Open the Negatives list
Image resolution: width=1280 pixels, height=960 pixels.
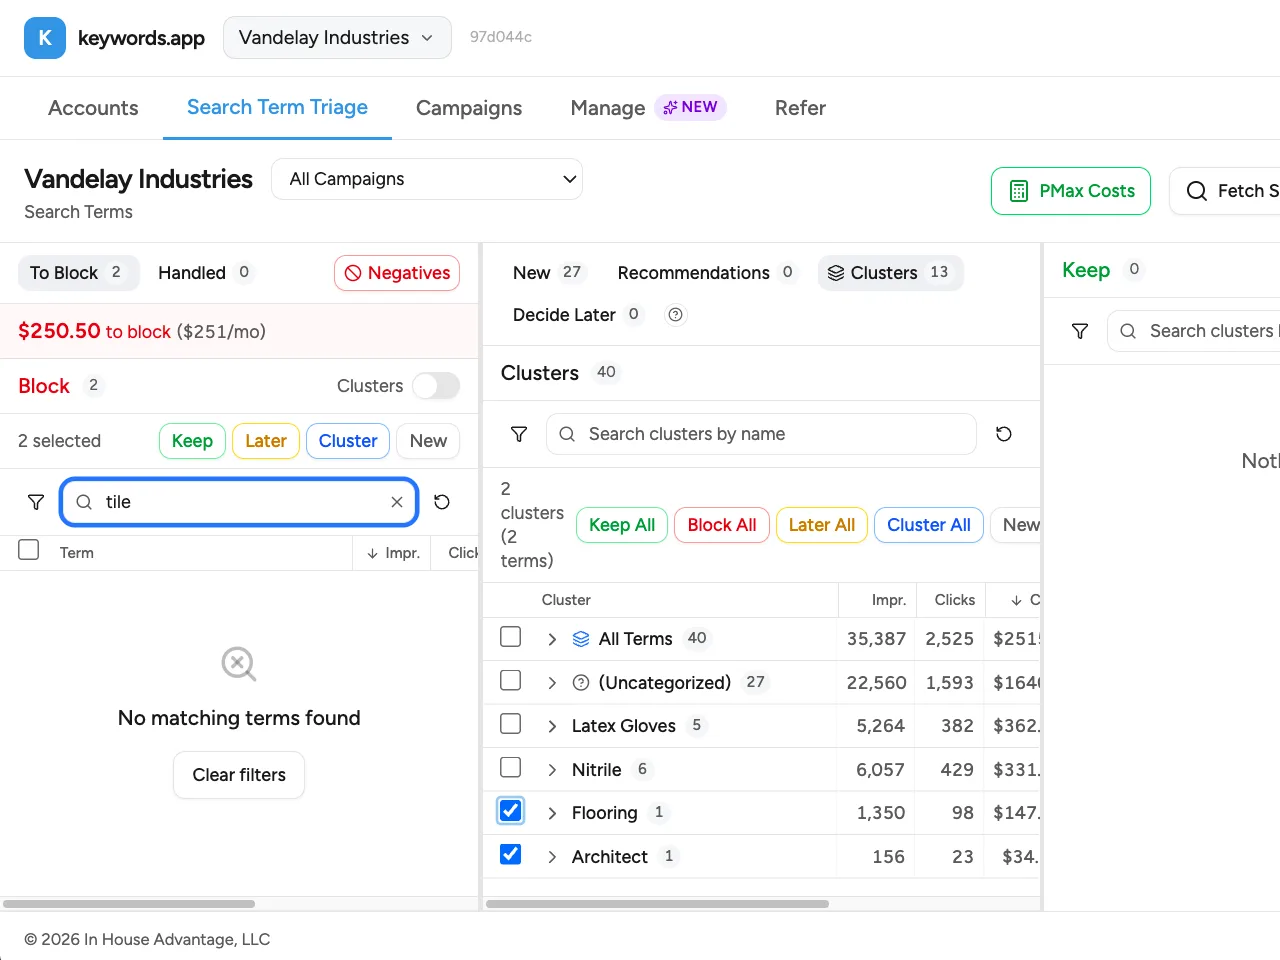point(397,273)
